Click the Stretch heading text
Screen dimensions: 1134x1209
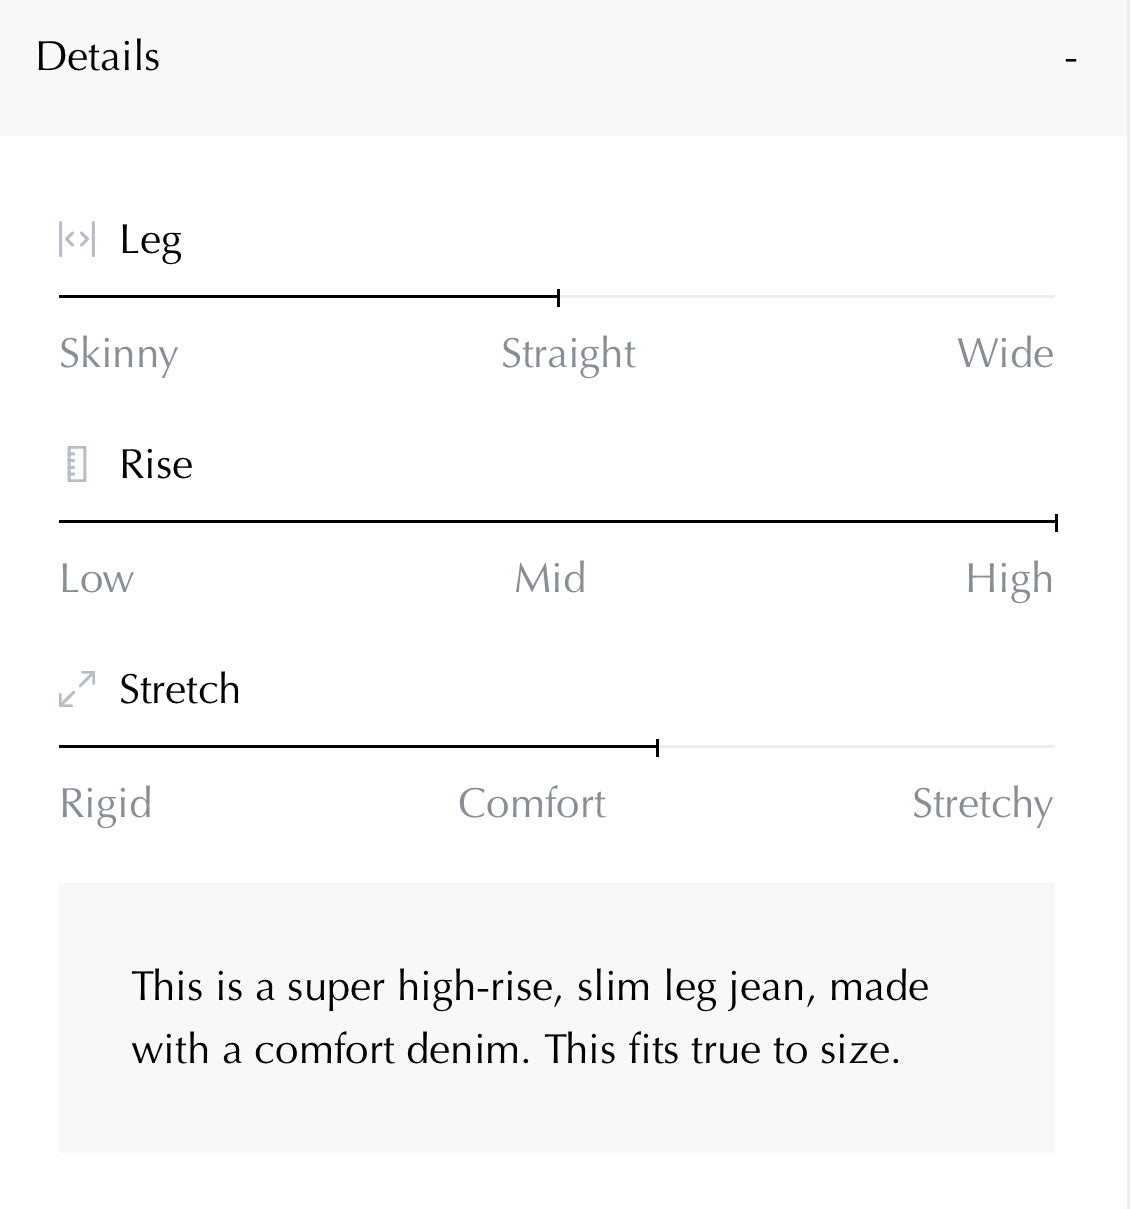tap(180, 690)
